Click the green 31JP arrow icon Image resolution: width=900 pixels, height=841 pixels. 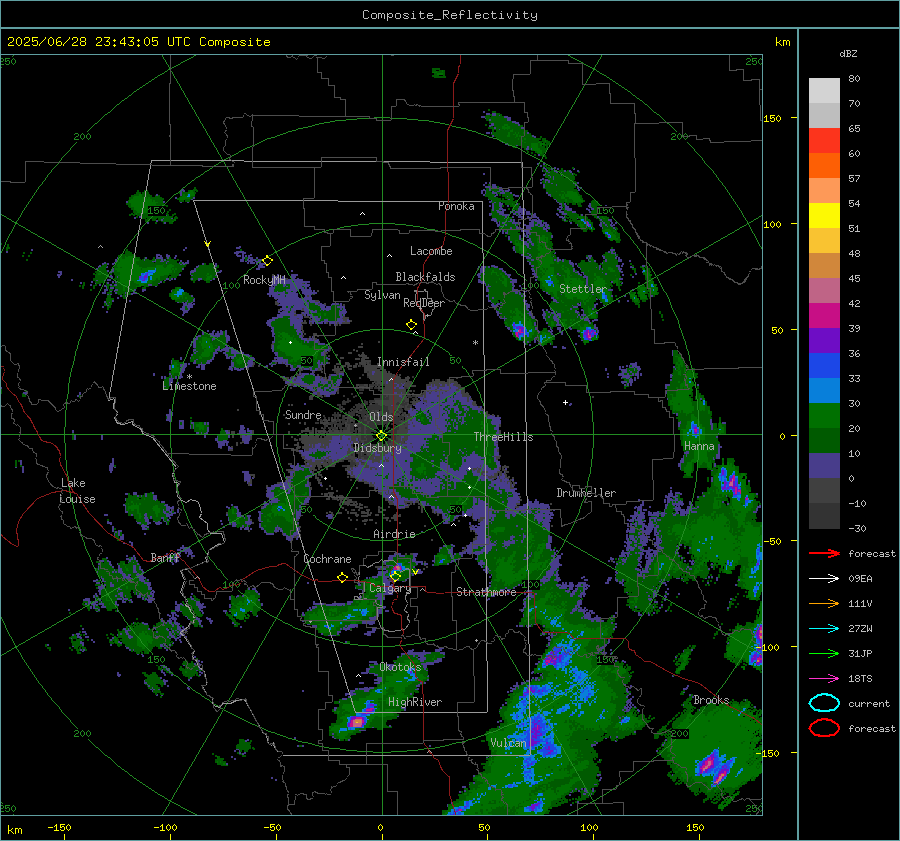click(x=824, y=653)
